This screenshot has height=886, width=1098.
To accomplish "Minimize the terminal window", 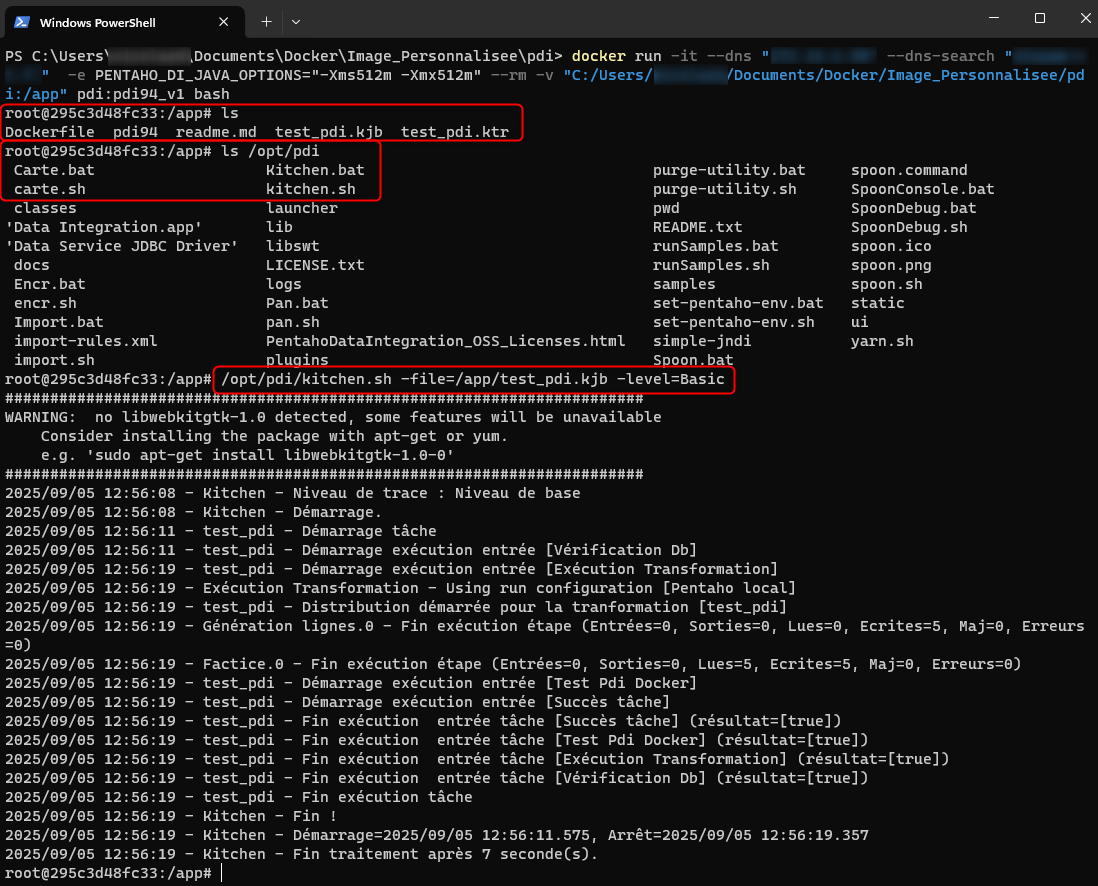I will [994, 18].
